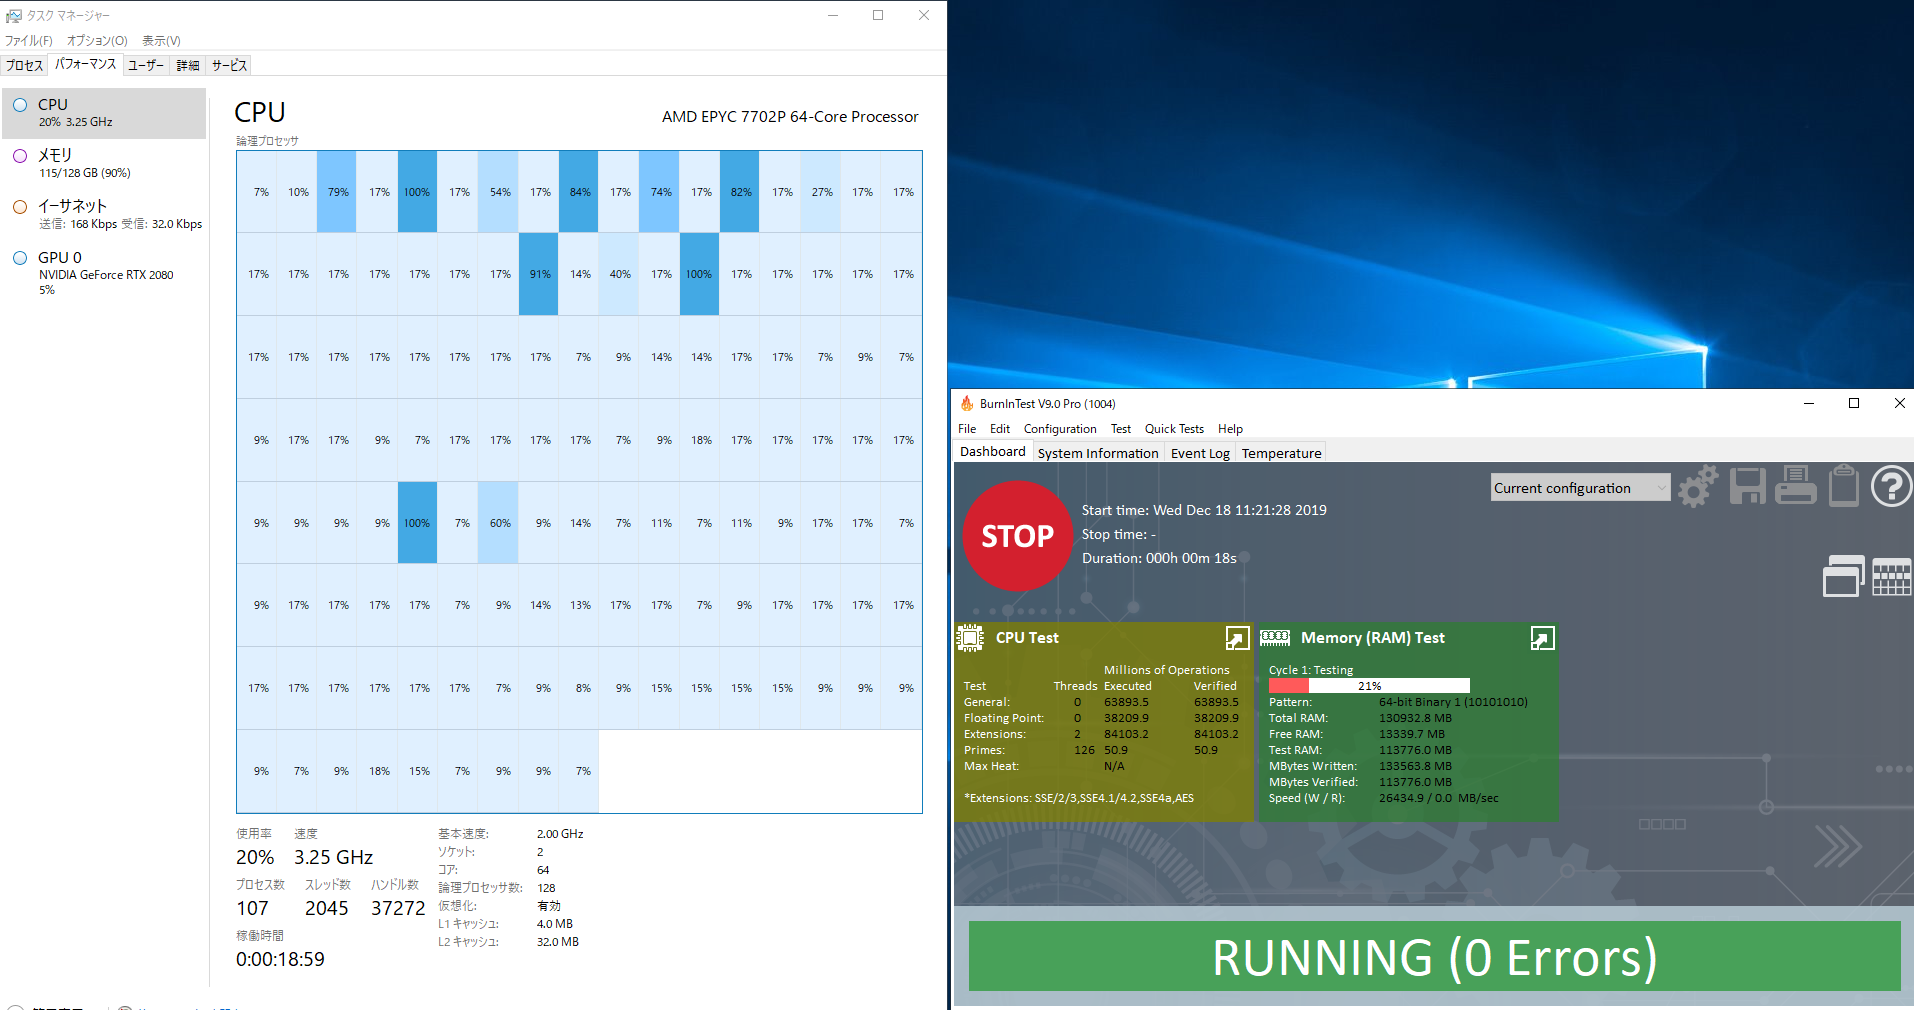The height and width of the screenshot is (1010, 1914).
Task: Click the printer icon in BurnInTest
Action: coord(1796,486)
